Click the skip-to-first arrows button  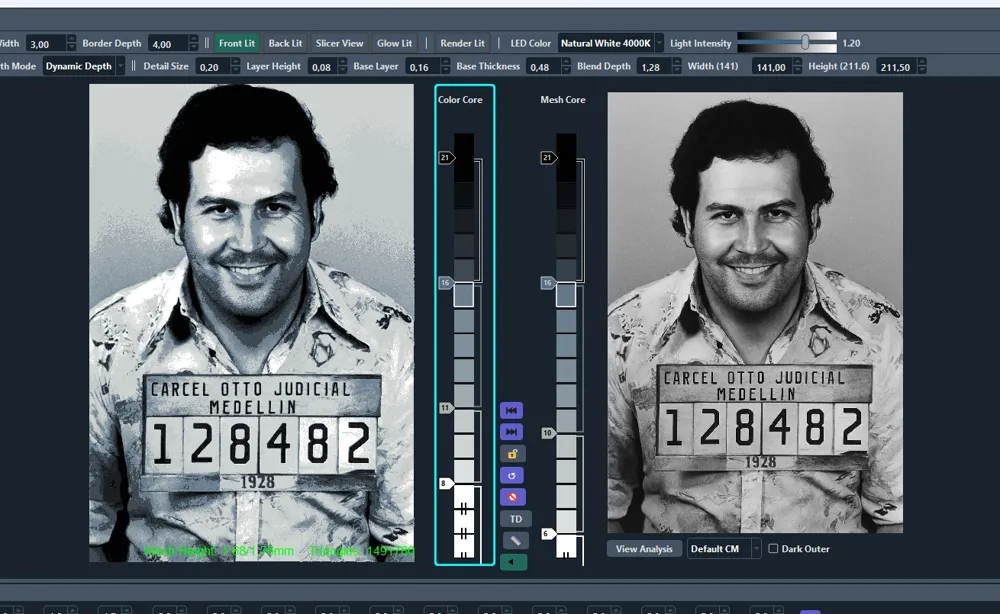[x=511, y=411]
